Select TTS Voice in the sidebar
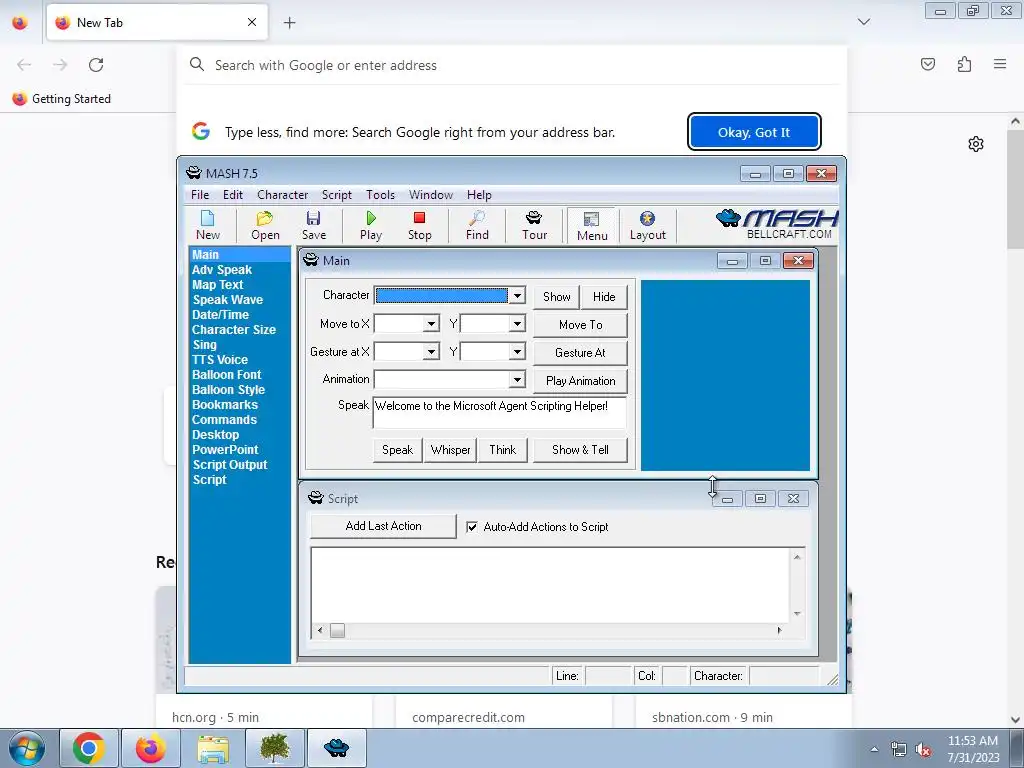This screenshot has width=1024, height=768. (x=219, y=360)
